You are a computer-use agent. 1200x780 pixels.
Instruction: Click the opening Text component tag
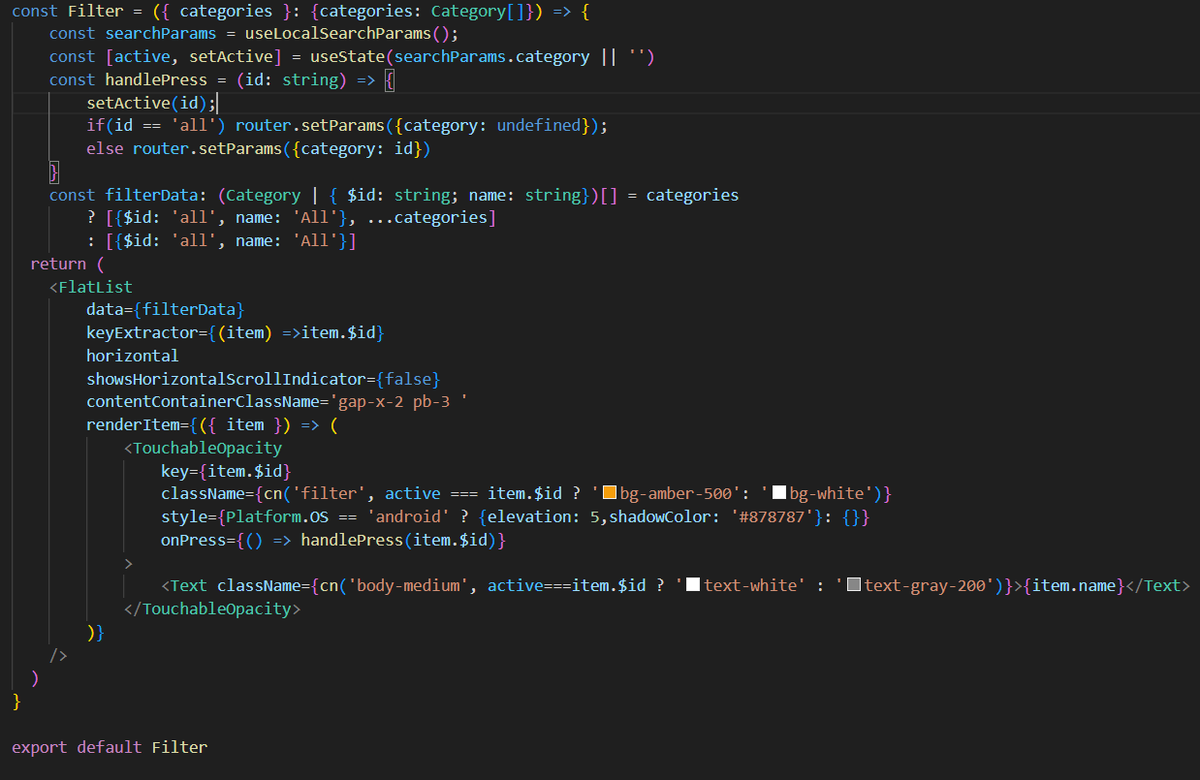click(x=189, y=585)
